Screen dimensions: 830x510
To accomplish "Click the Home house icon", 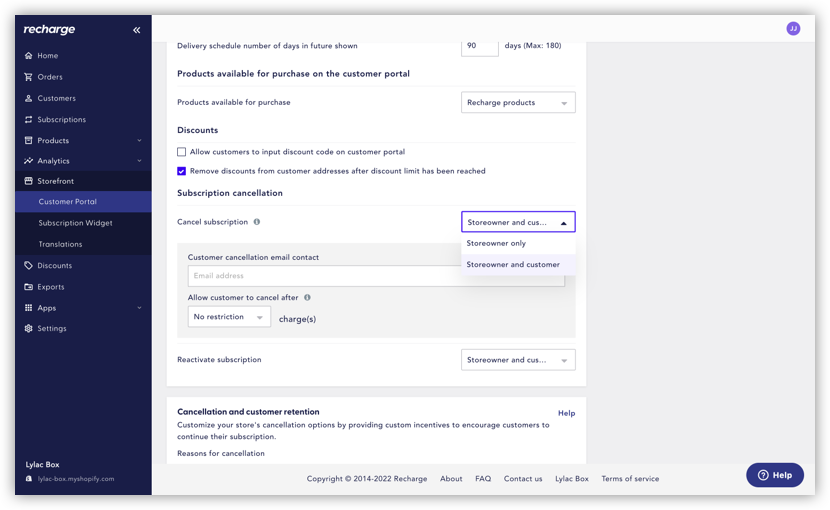I will (29, 56).
